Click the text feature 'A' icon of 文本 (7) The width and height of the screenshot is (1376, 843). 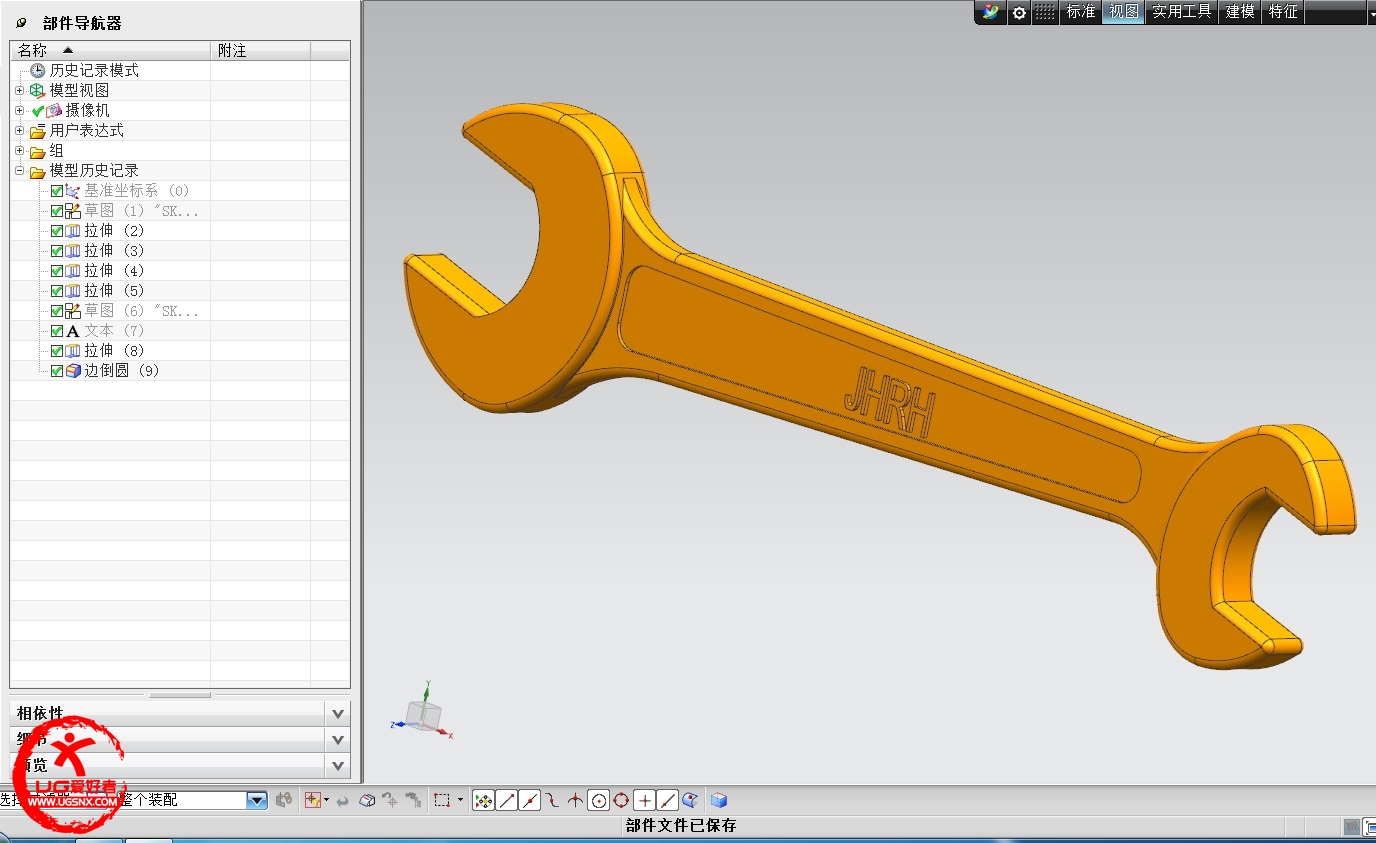tap(73, 331)
